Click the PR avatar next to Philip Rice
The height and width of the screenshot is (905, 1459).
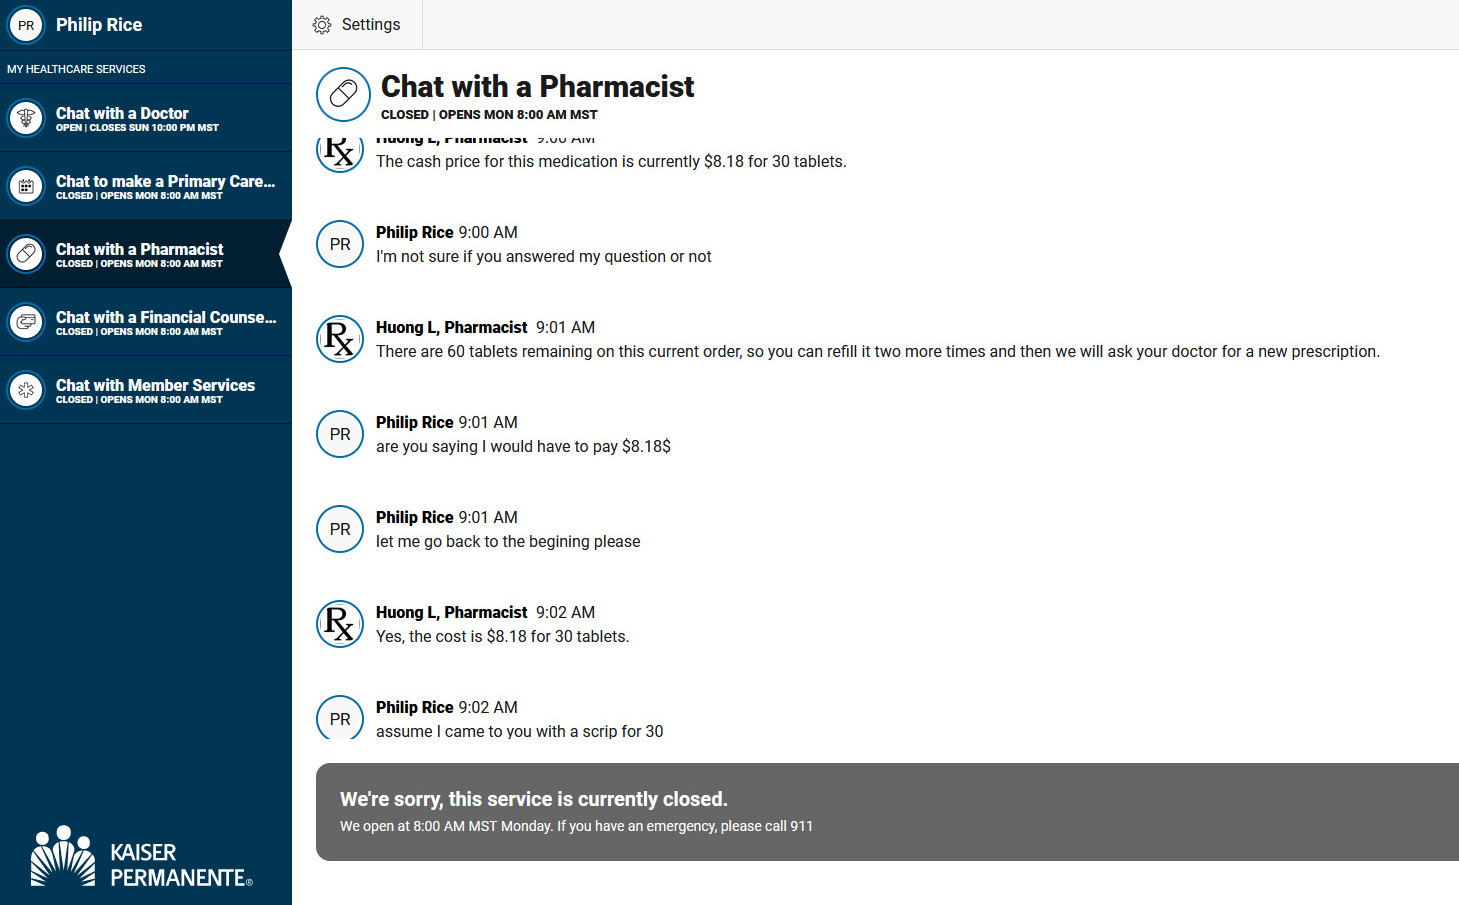26,25
